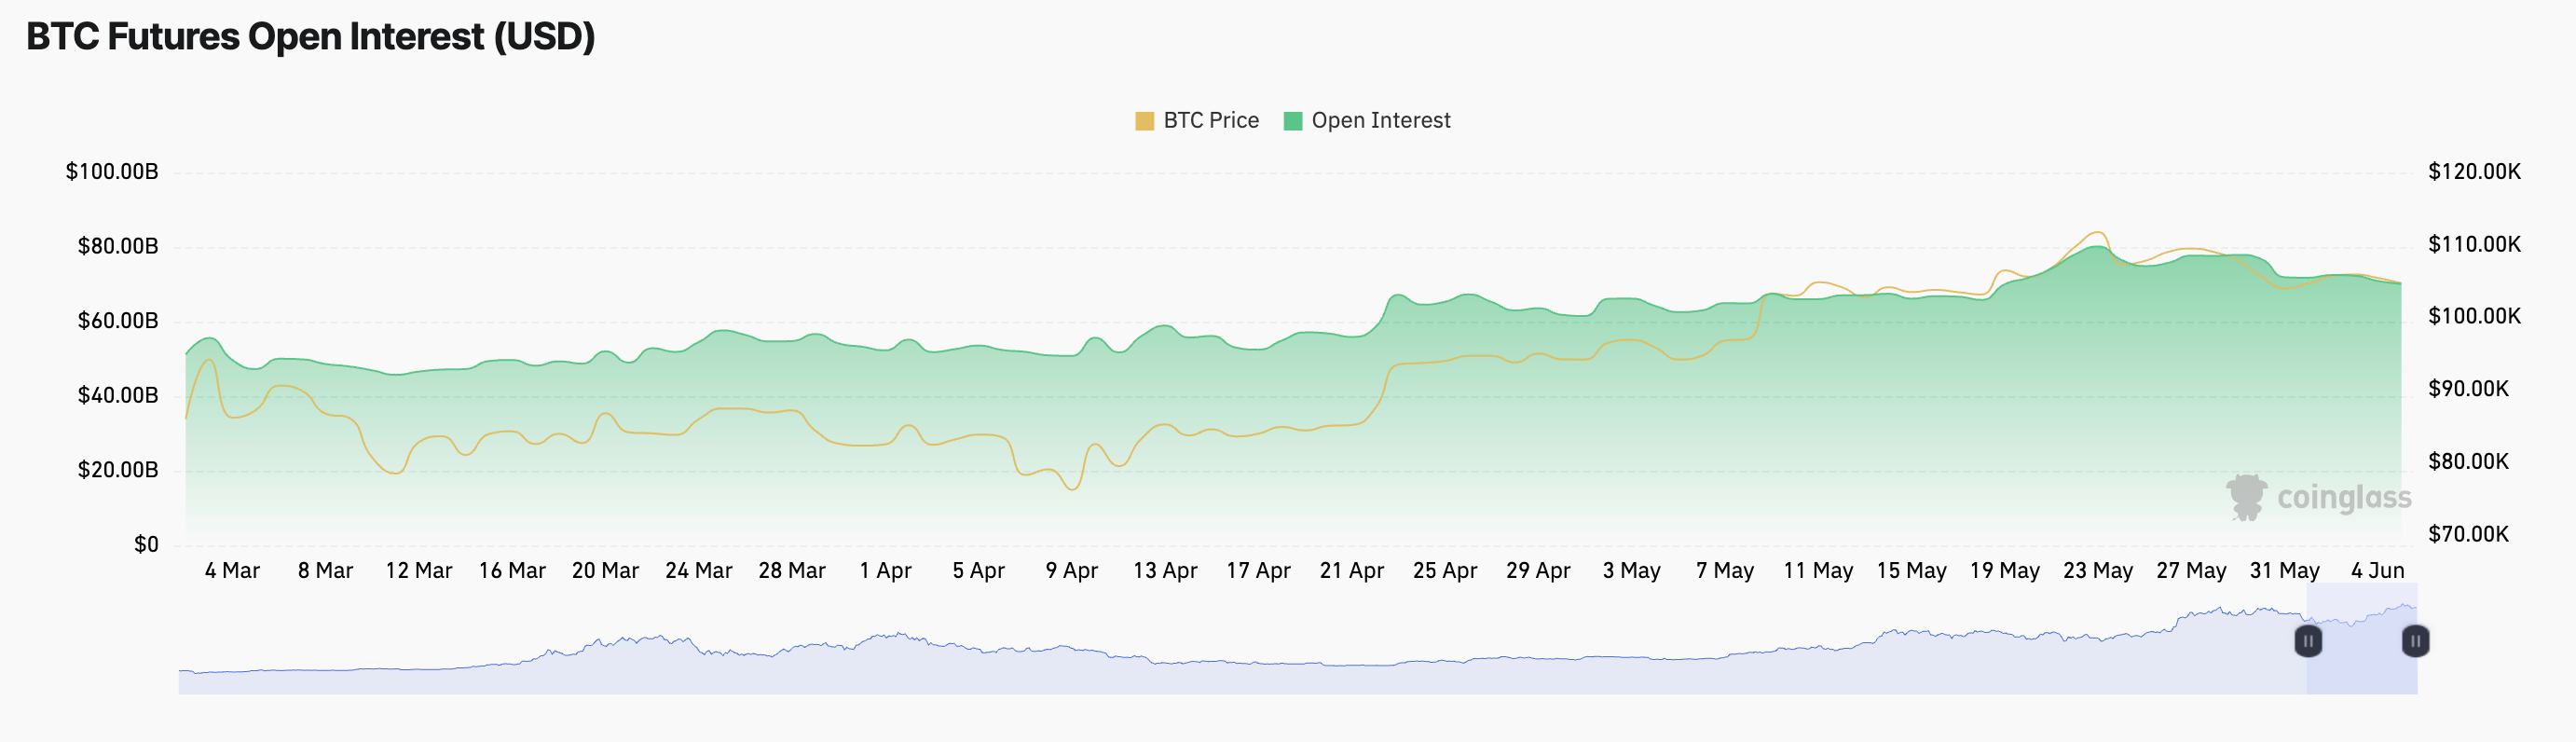Click the coinglass watermark text
Viewport: 2576px width, 742px height.
2343,497
